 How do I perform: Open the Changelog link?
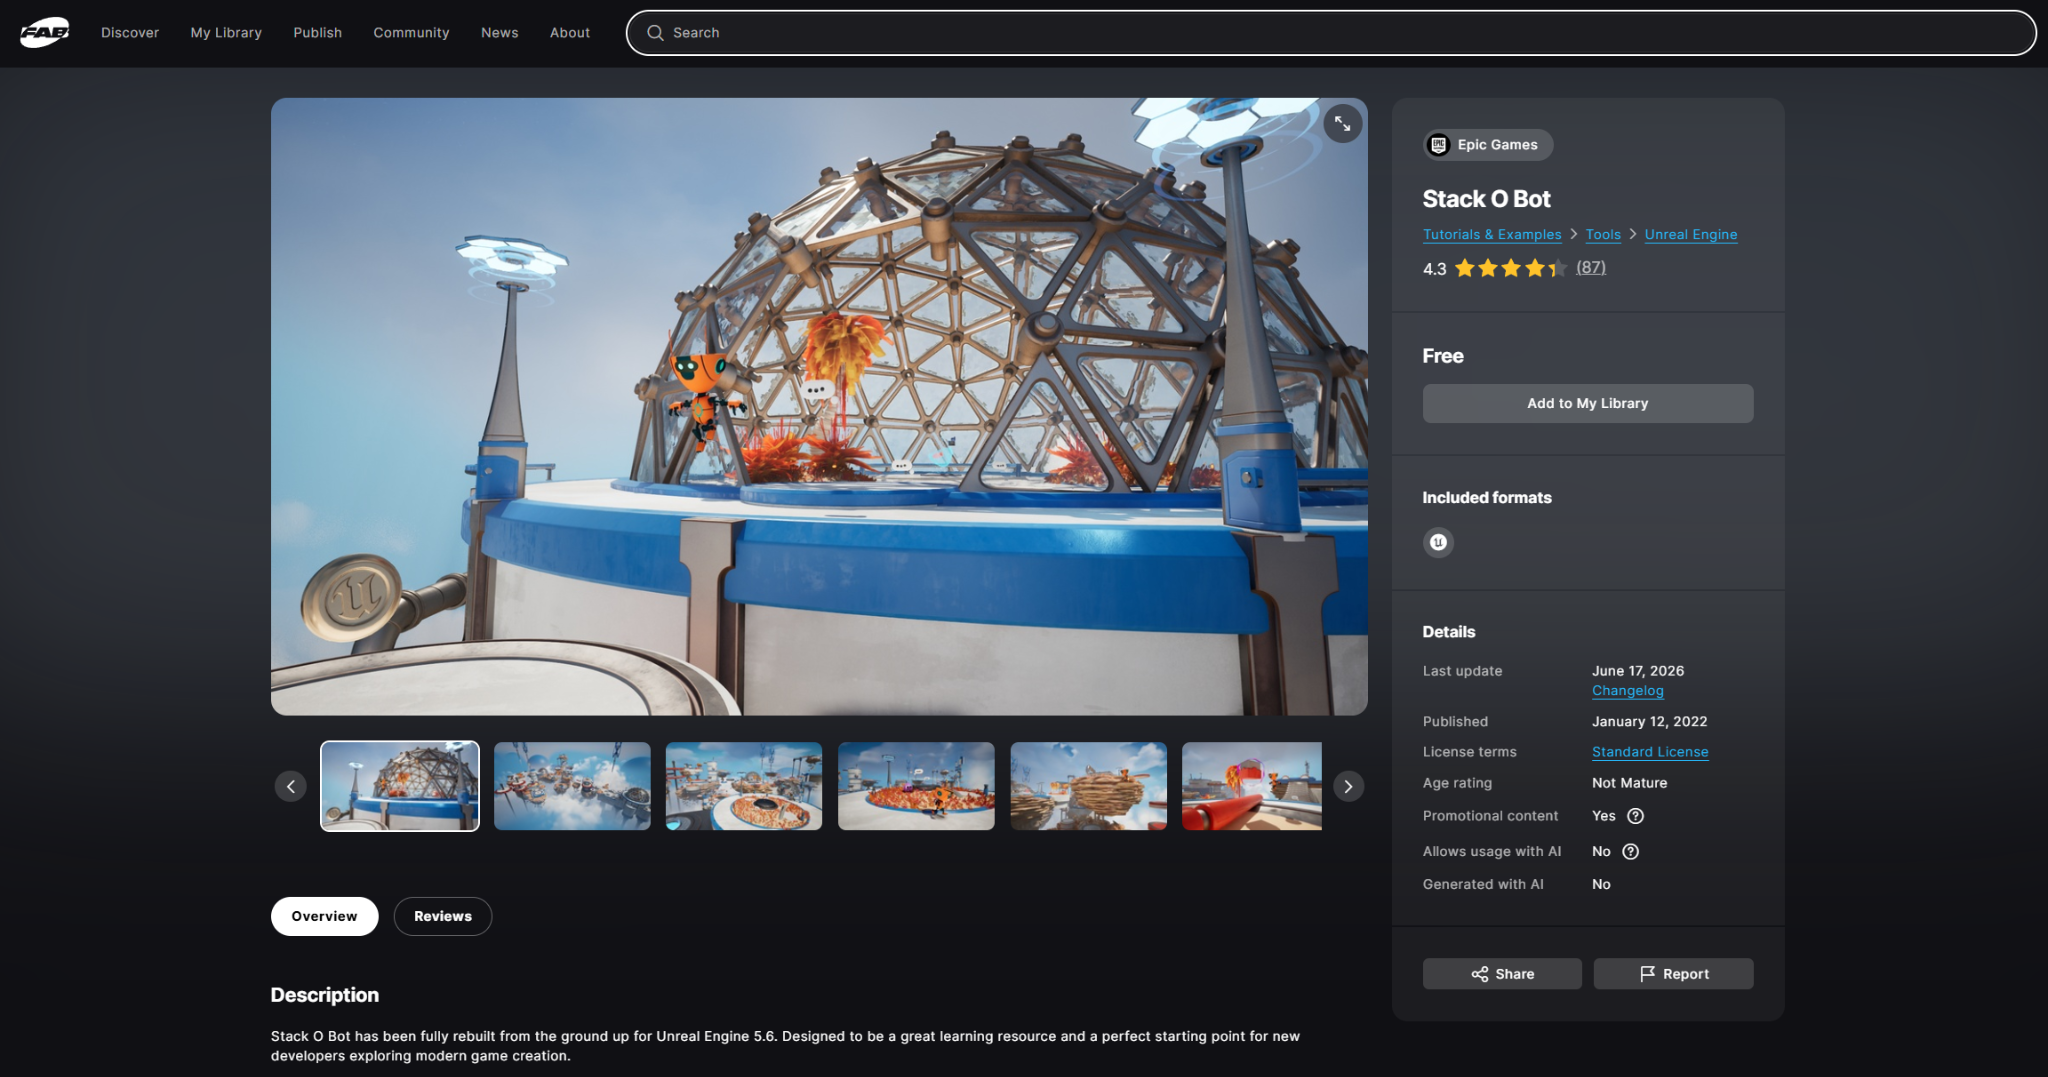click(x=1628, y=691)
